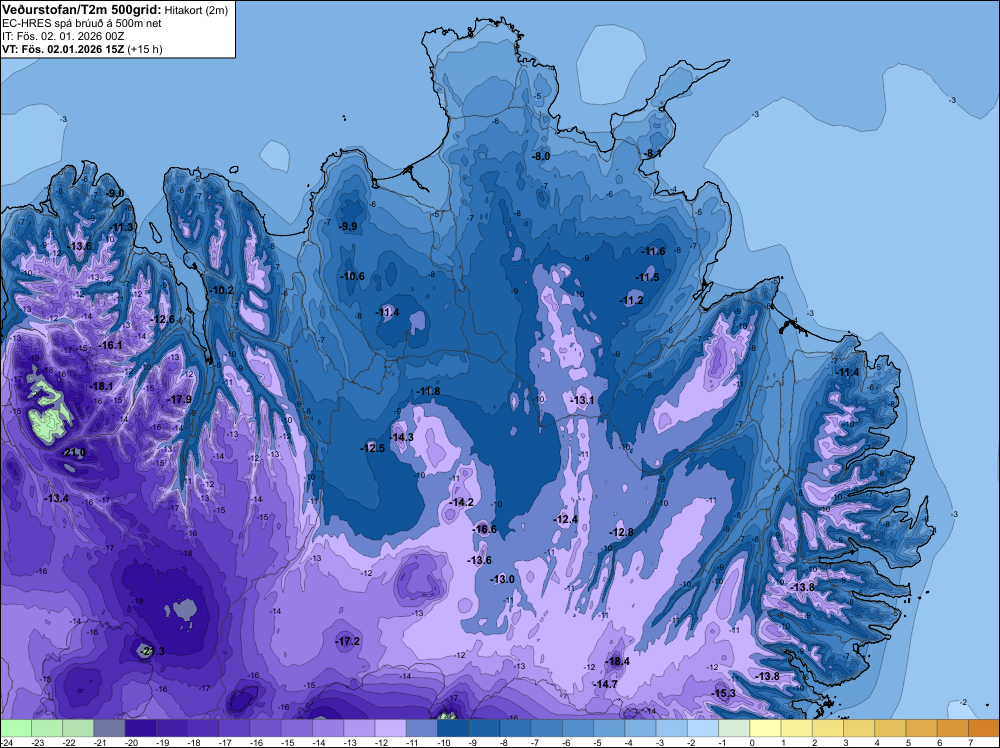Click the -17.2 temperature value
1000x748 pixels.
coord(348,641)
